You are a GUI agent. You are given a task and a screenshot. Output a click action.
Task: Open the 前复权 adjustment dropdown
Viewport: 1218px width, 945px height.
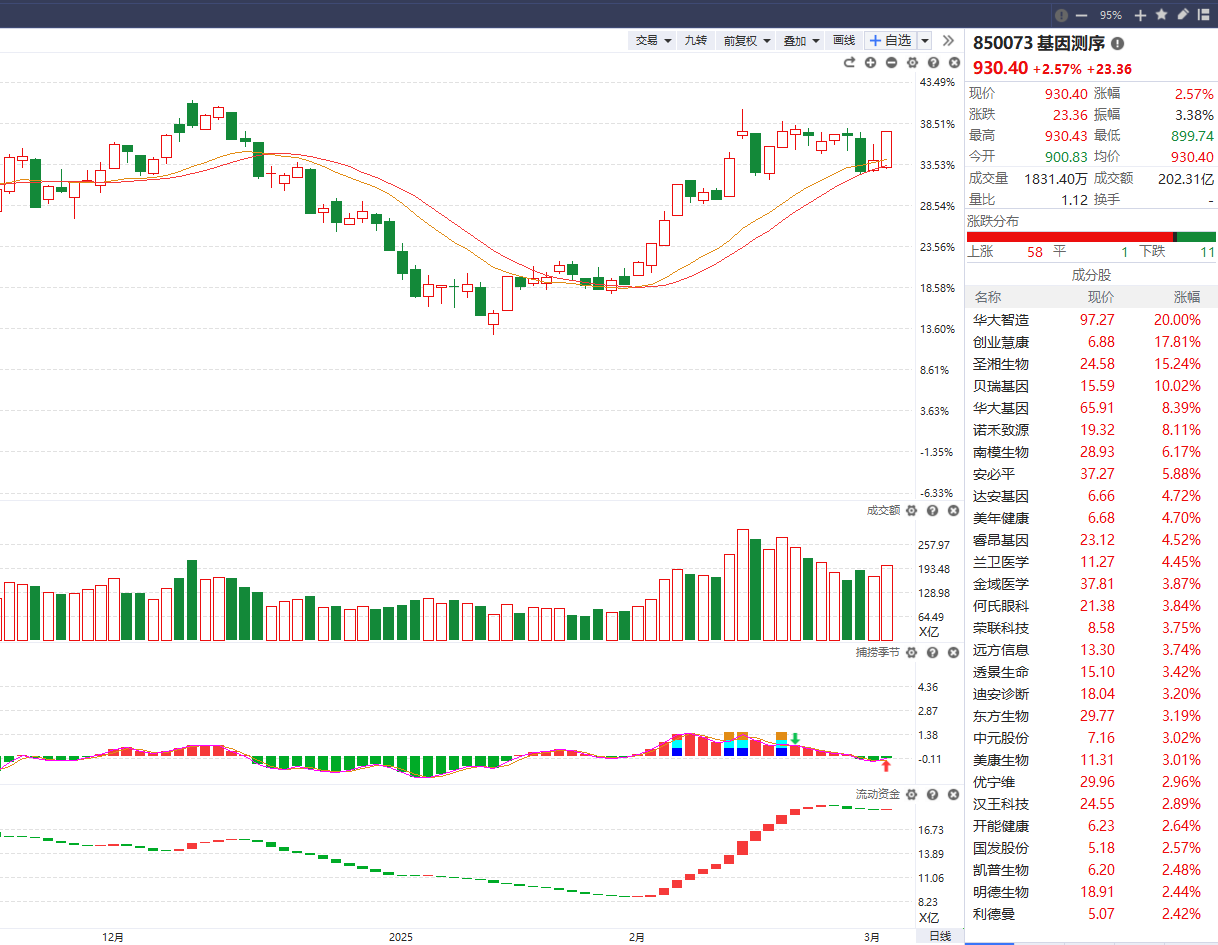click(747, 40)
